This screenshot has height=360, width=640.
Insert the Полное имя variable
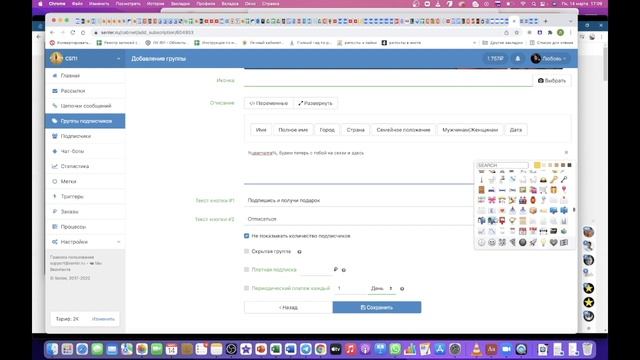[293, 130]
